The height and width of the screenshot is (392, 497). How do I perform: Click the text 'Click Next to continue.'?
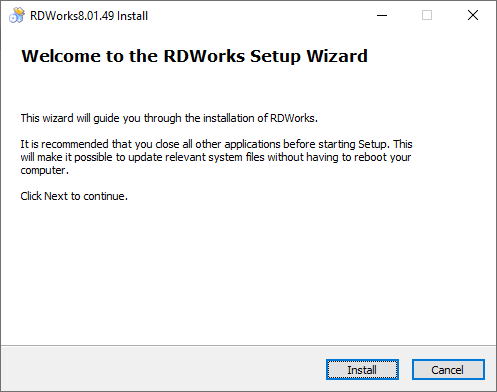coord(74,196)
